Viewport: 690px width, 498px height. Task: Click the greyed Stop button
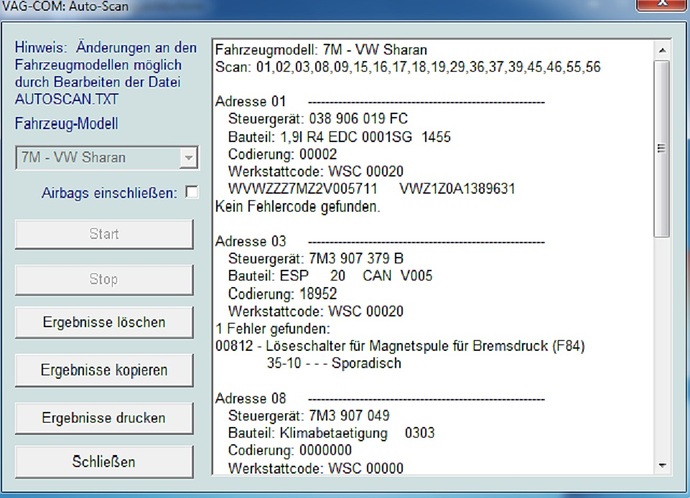[104, 279]
